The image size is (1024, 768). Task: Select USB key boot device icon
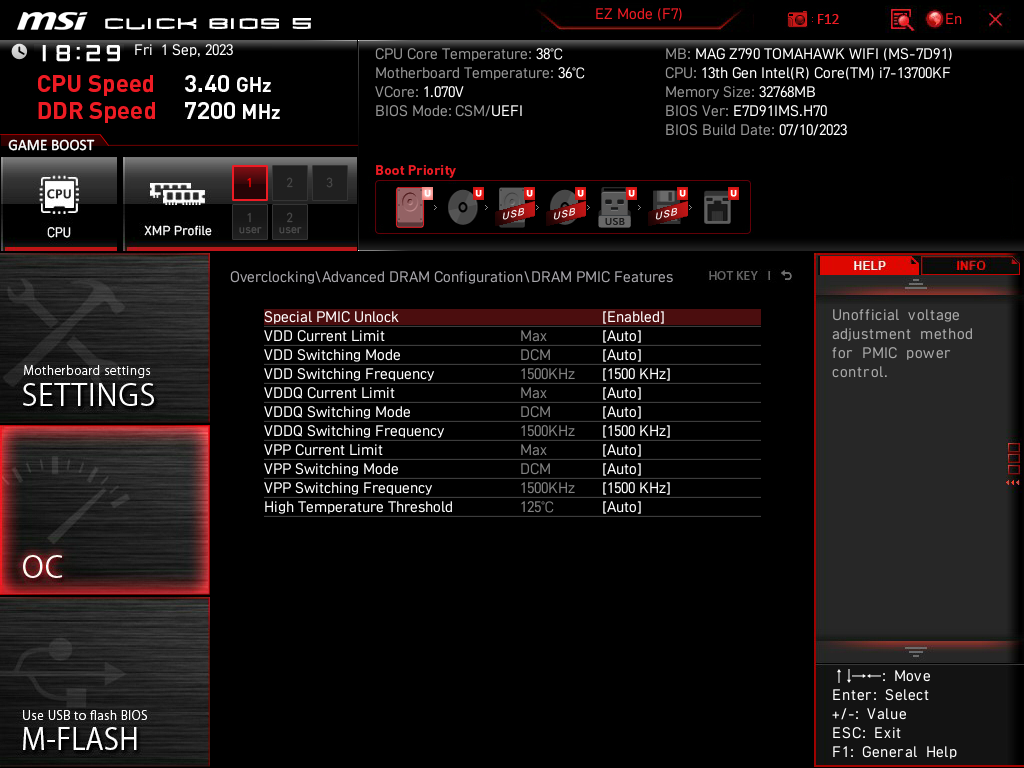(616, 207)
